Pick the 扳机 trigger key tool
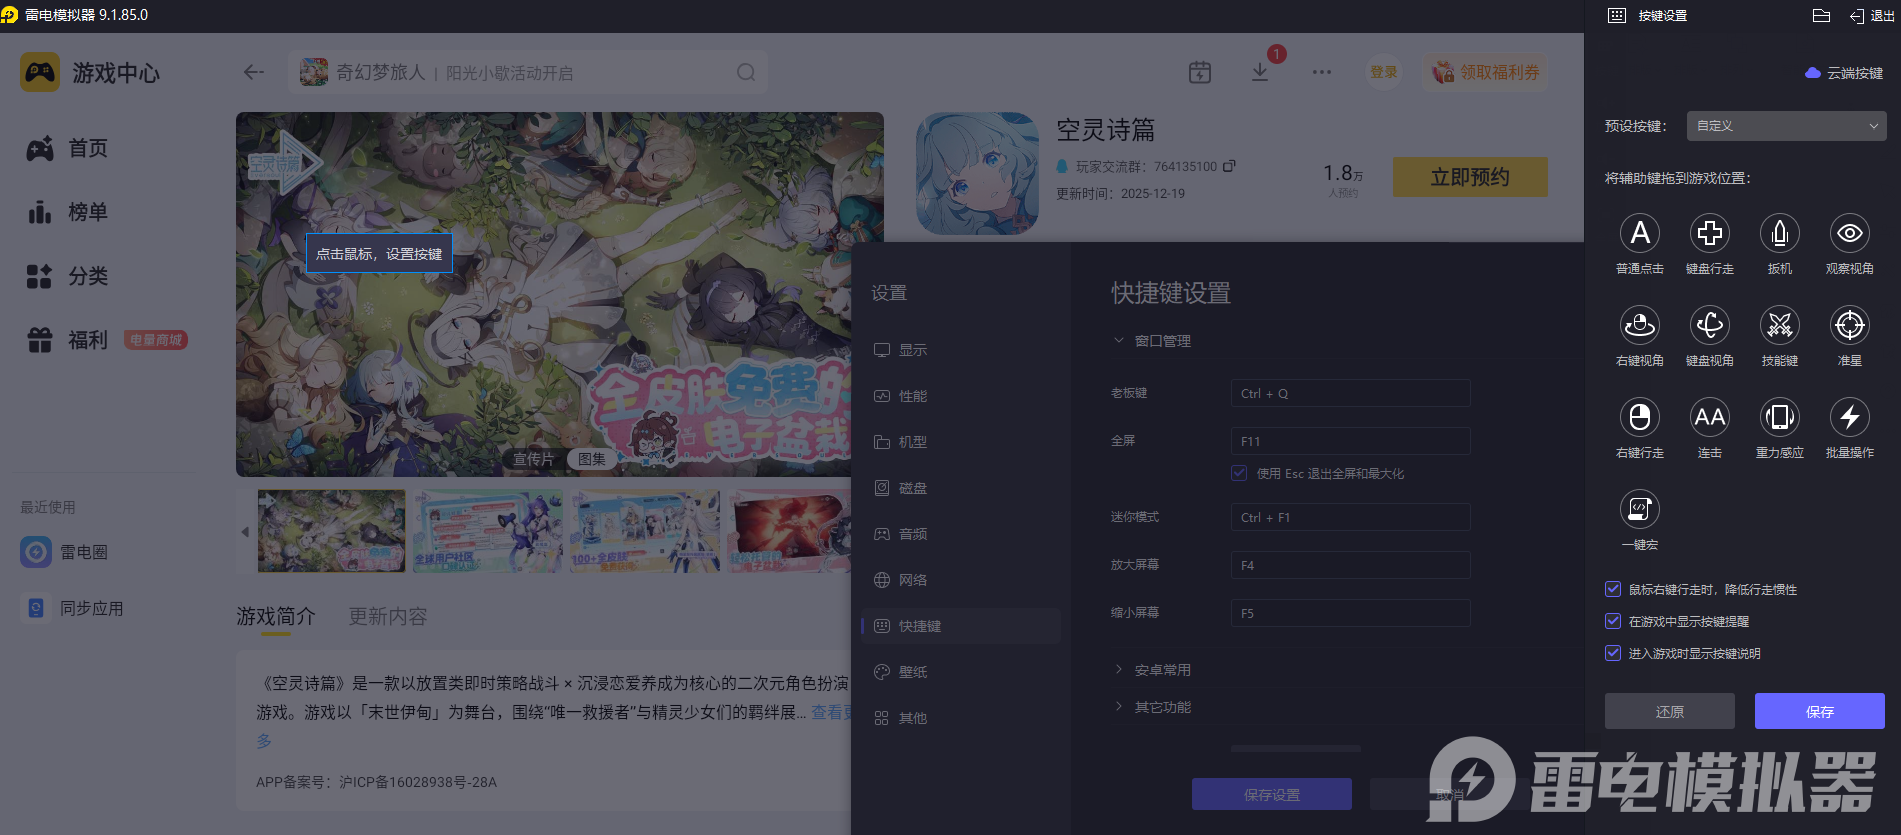Image resolution: width=1901 pixels, height=835 pixels. click(1780, 233)
